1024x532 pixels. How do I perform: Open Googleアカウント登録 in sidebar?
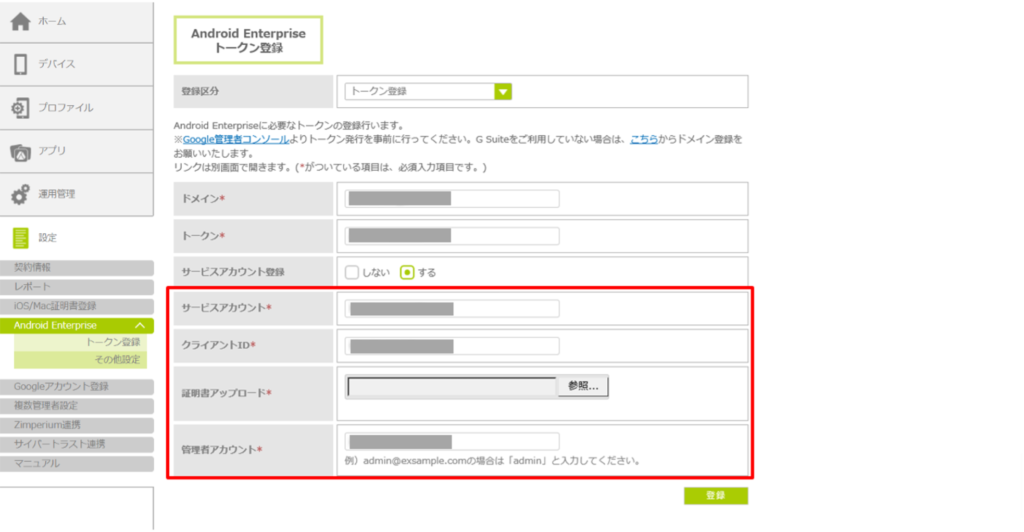pyautogui.click(x=61, y=387)
